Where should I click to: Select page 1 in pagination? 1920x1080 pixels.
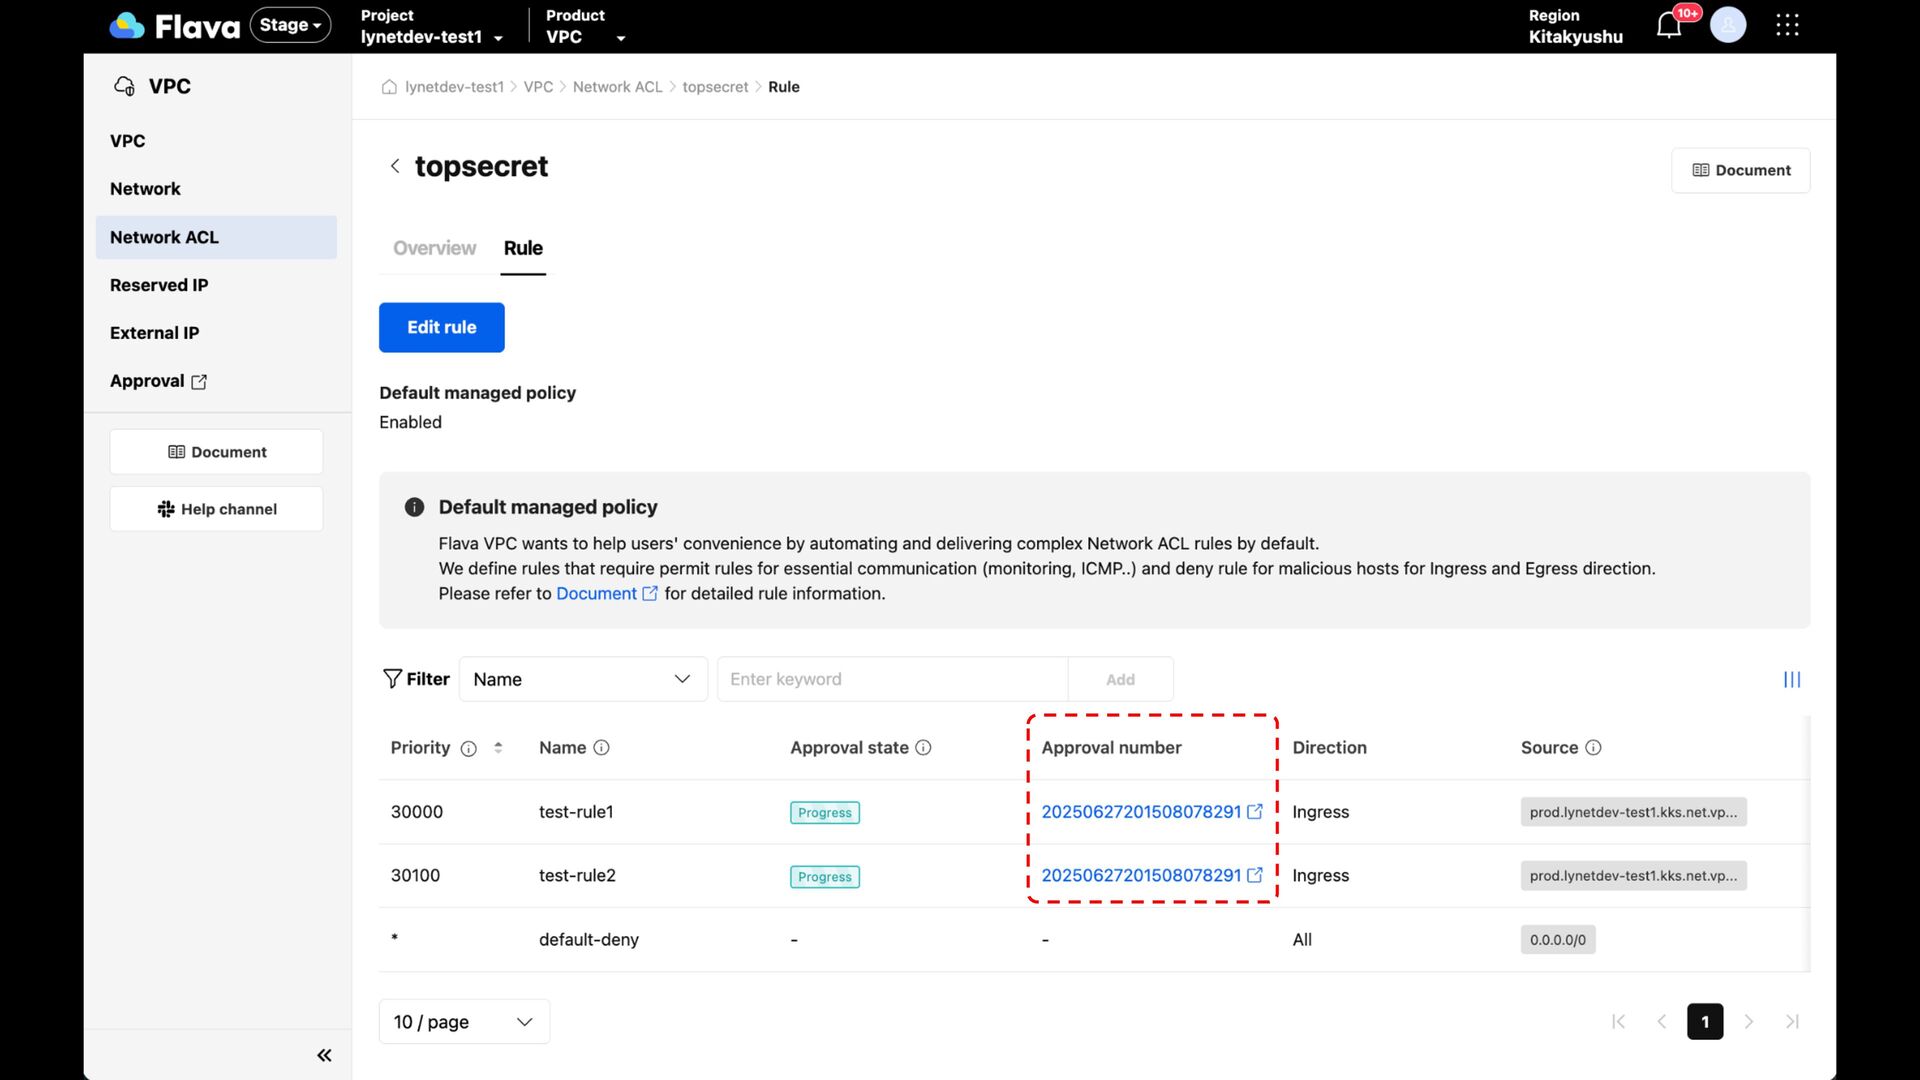(1705, 1021)
